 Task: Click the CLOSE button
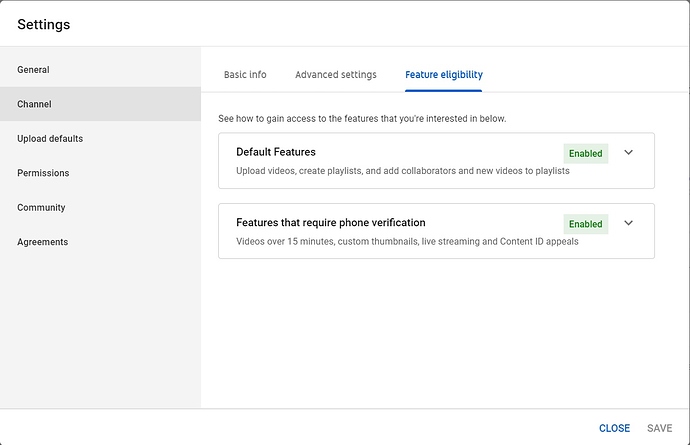[614, 428]
